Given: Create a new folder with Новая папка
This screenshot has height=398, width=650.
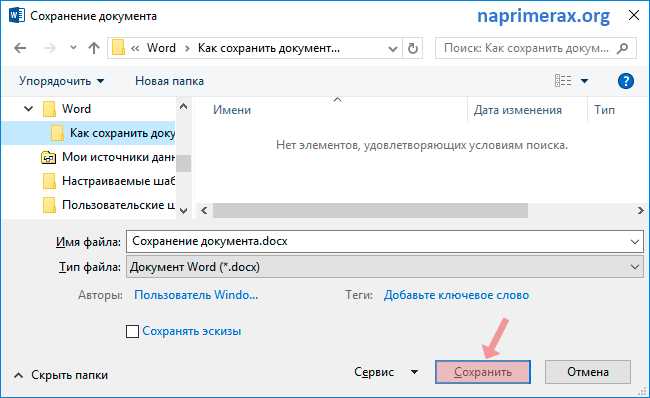Looking at the screenshot, I should (x=169, y=81).
